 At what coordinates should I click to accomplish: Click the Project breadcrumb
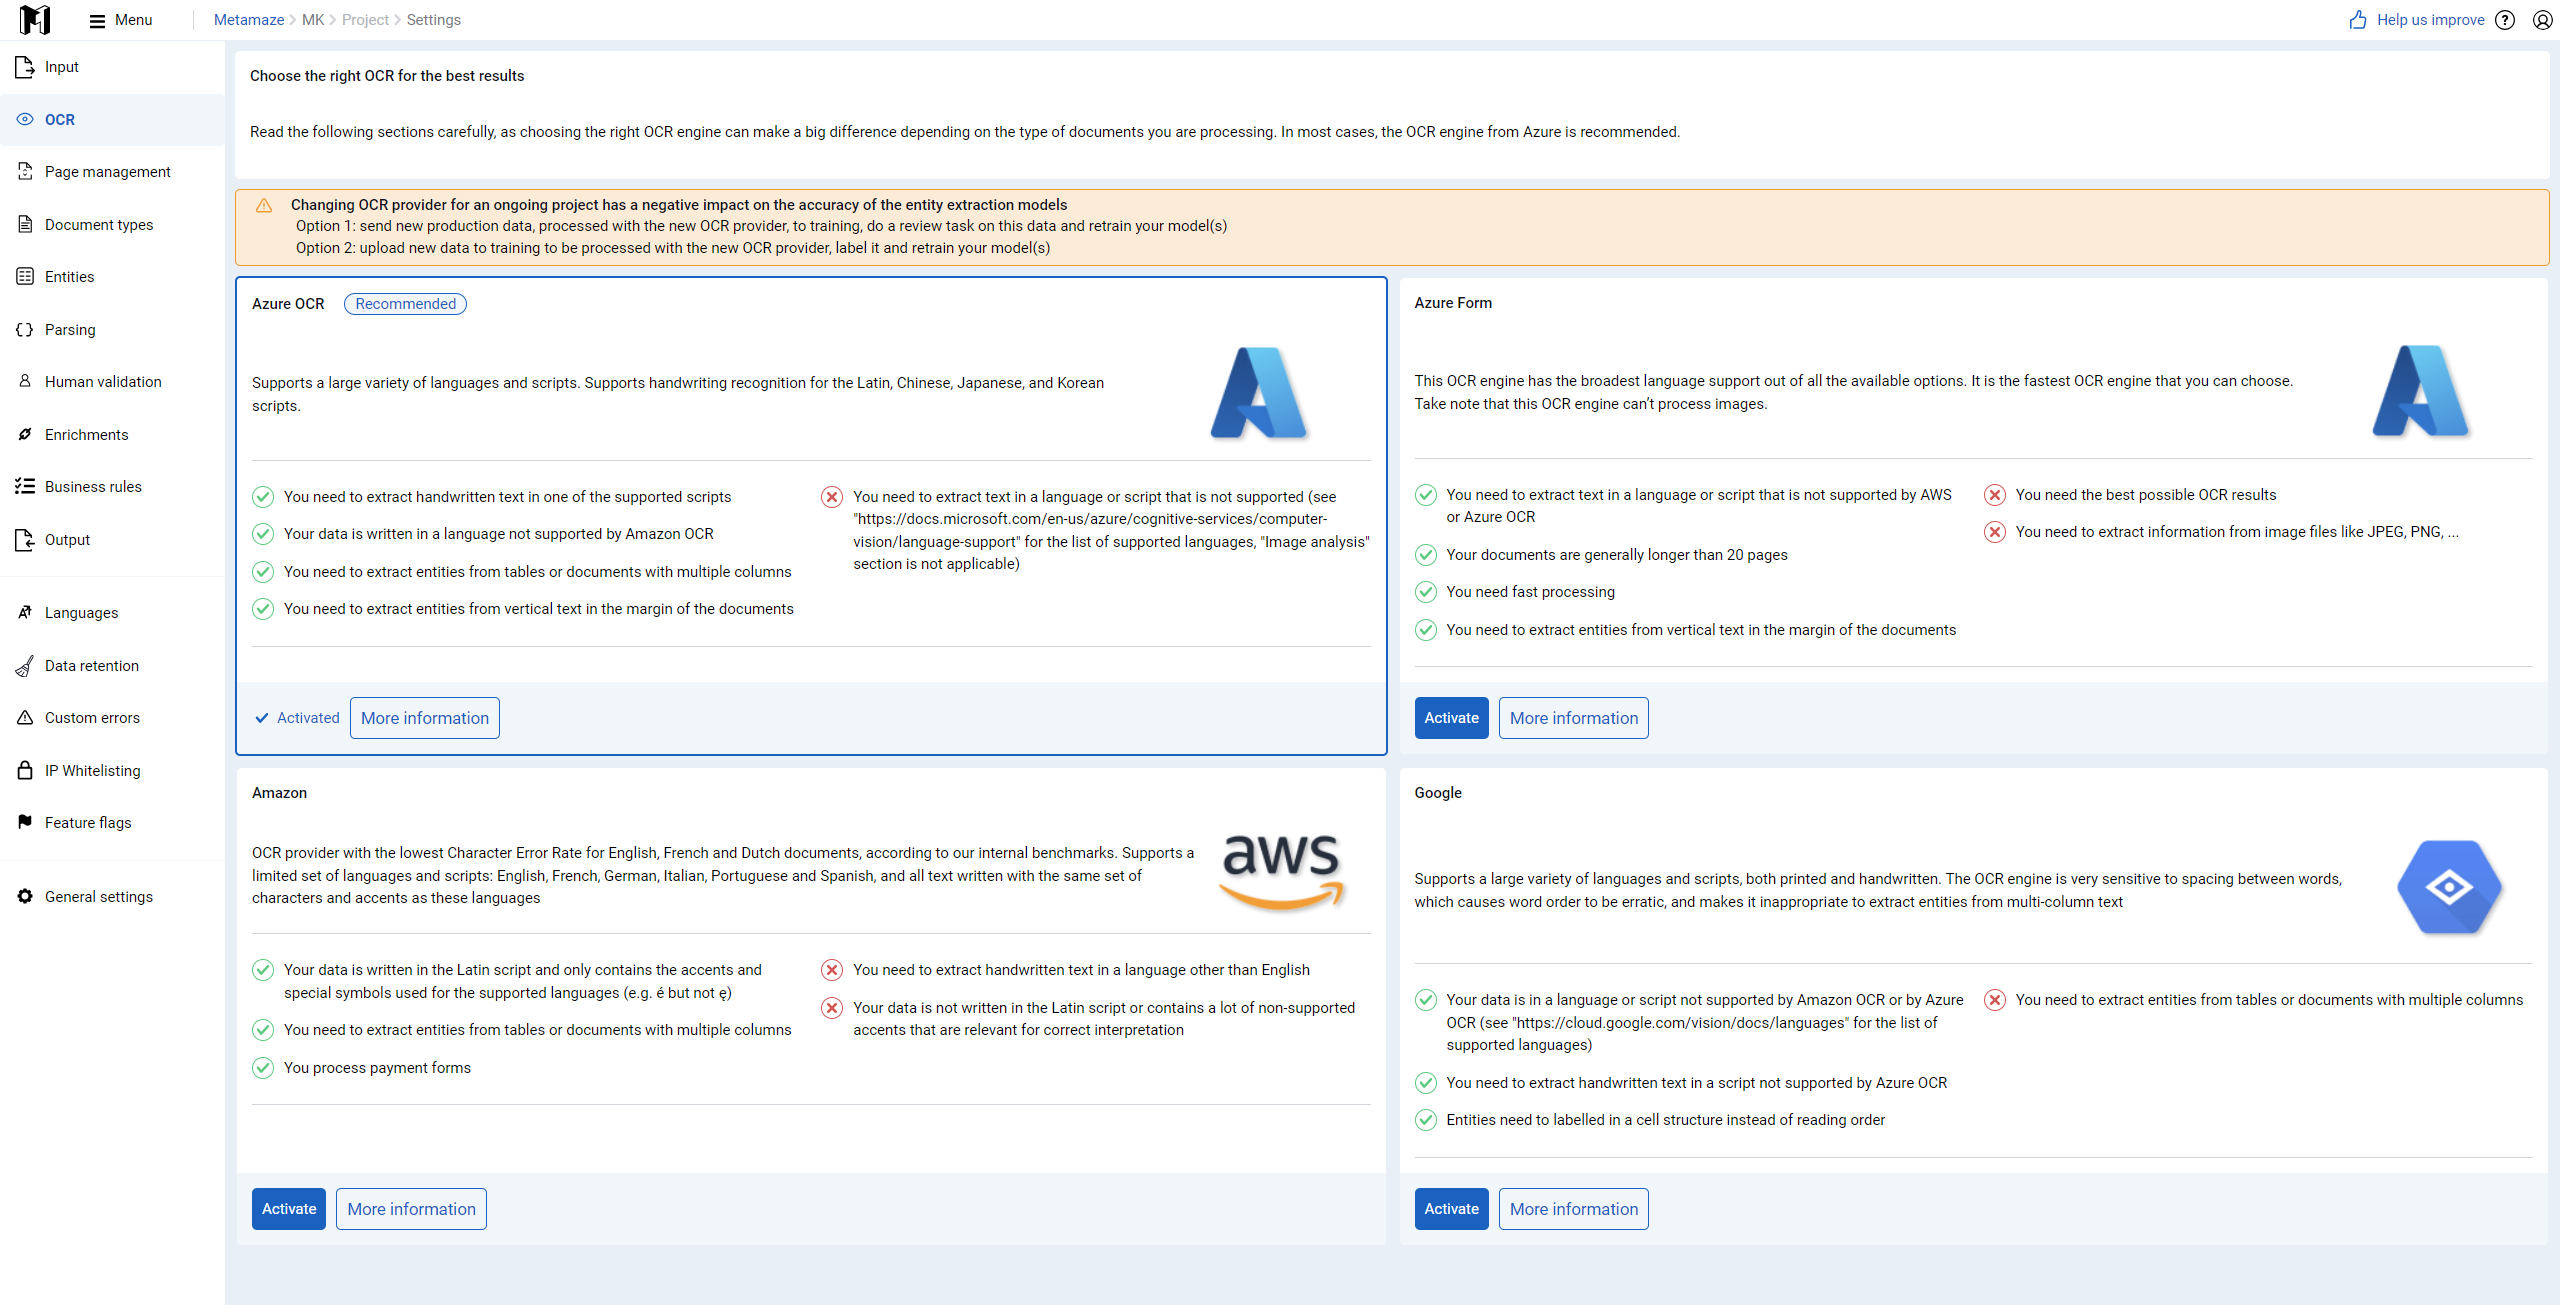coord(365,20)
